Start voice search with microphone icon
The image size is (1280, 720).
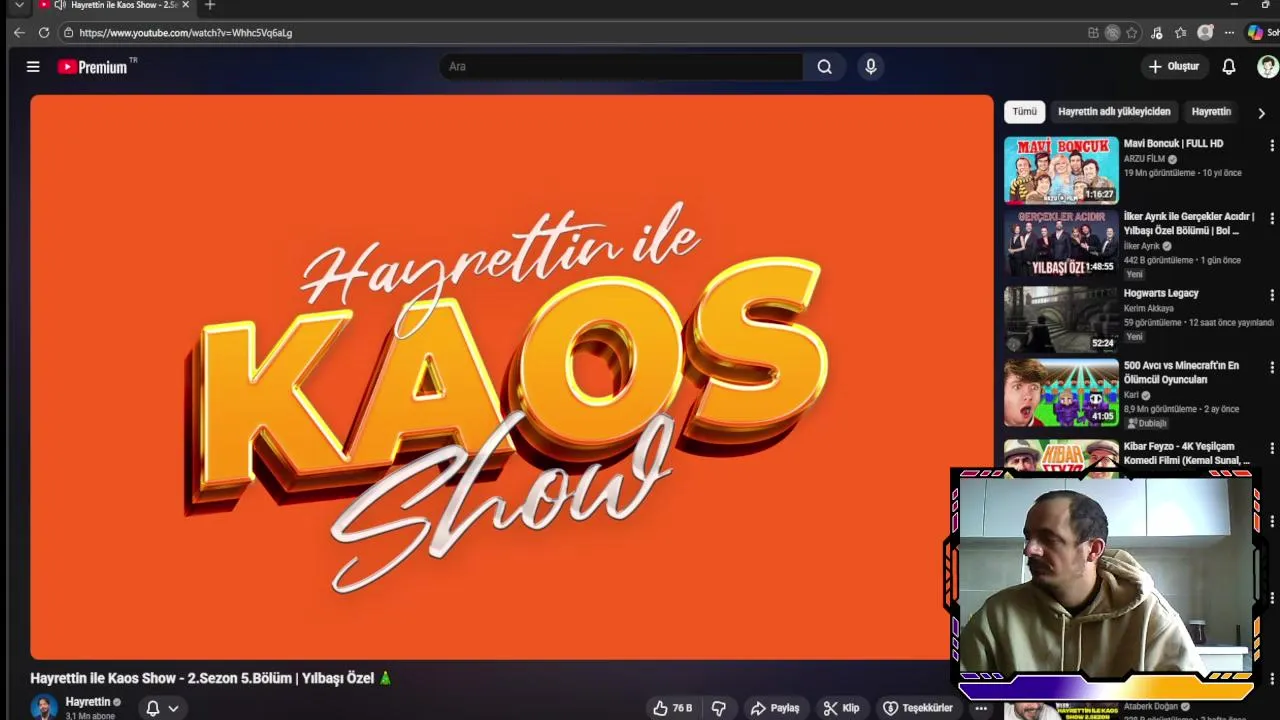(871, 67)
